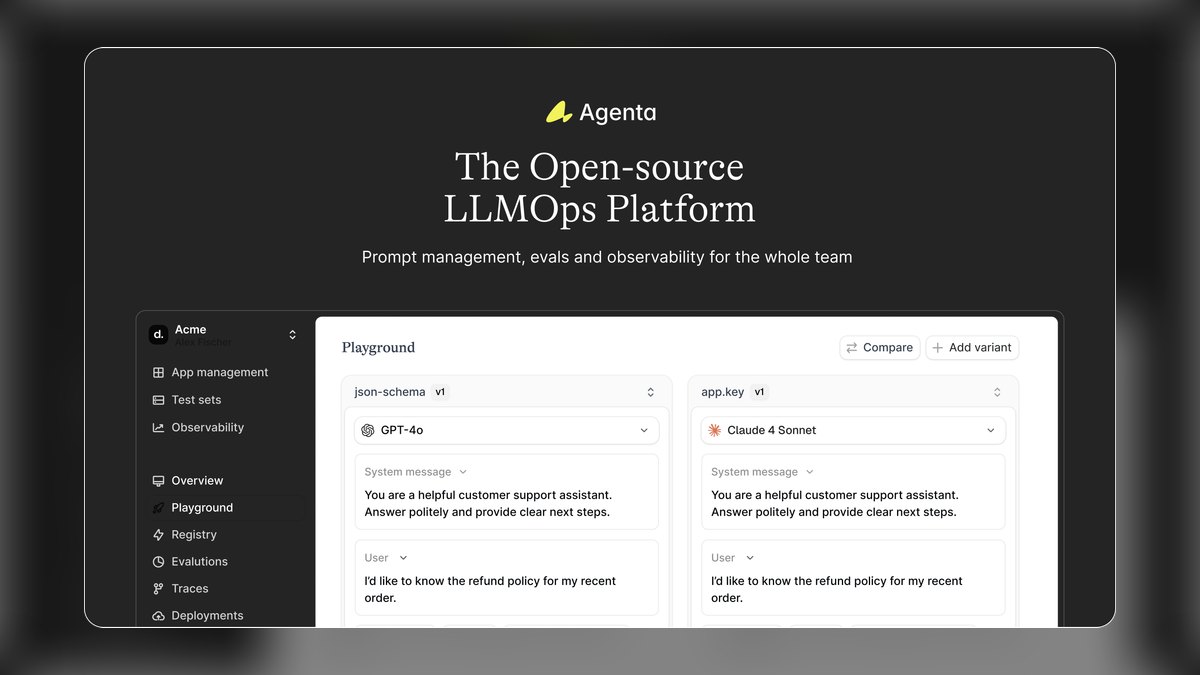Expand System message role in json-schema panel
This screenshot has width=1200, height=675.
tap(415, 472)
